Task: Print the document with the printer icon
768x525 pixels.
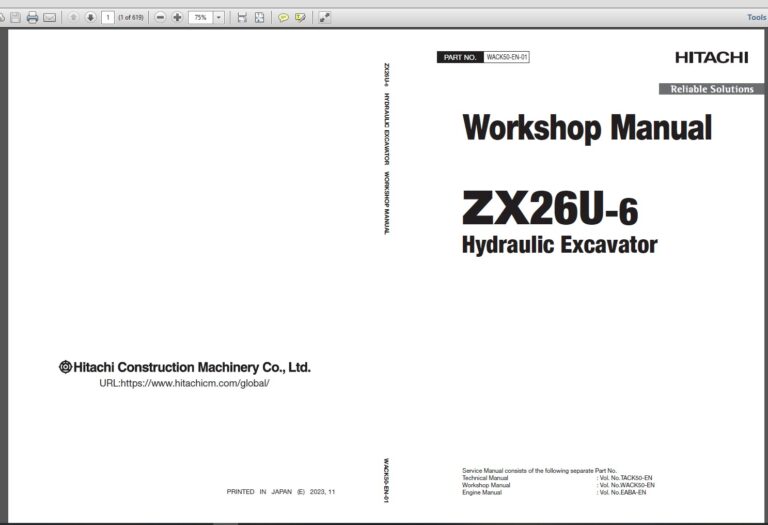Action: click(x=32, y=18)
